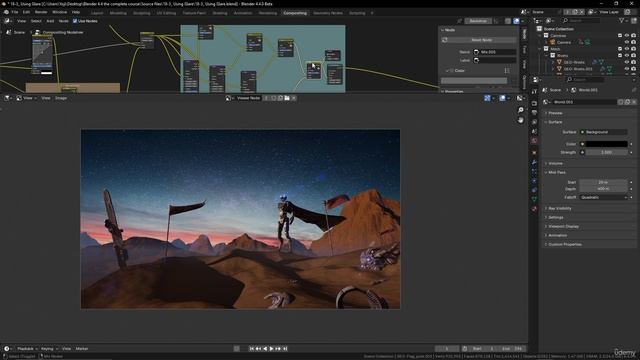Viewport: 640px width, 360px height.
Task: Open the File menu
Action: (x=15, y=12)
